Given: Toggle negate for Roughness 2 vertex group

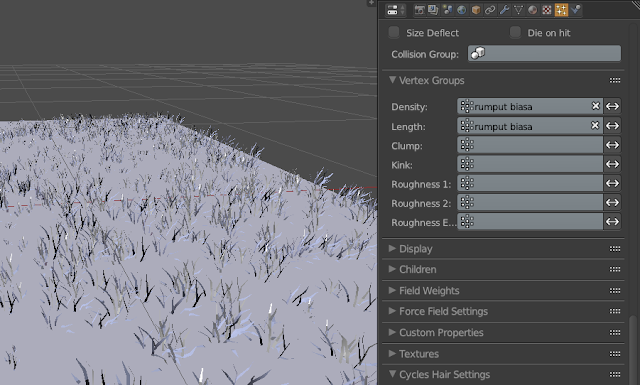Looking at the screenshot, I should (612, 203).
